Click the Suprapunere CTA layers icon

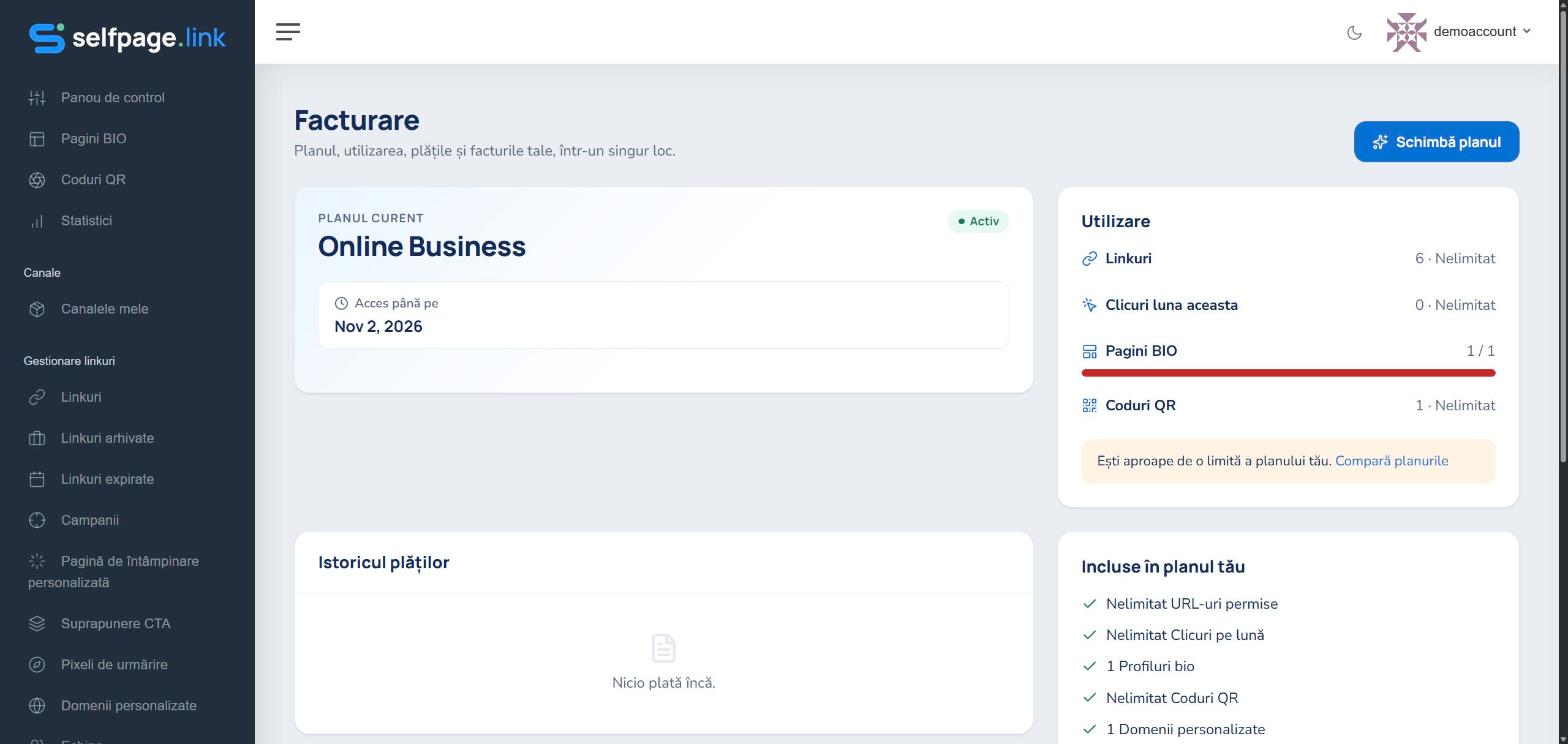click(x=37, y=624)
